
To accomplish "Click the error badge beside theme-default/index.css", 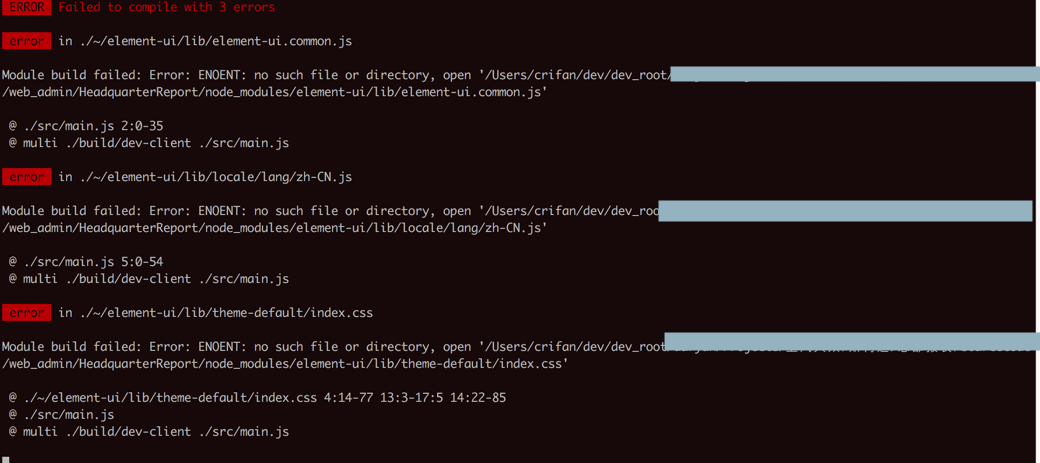I will (26, 313).
